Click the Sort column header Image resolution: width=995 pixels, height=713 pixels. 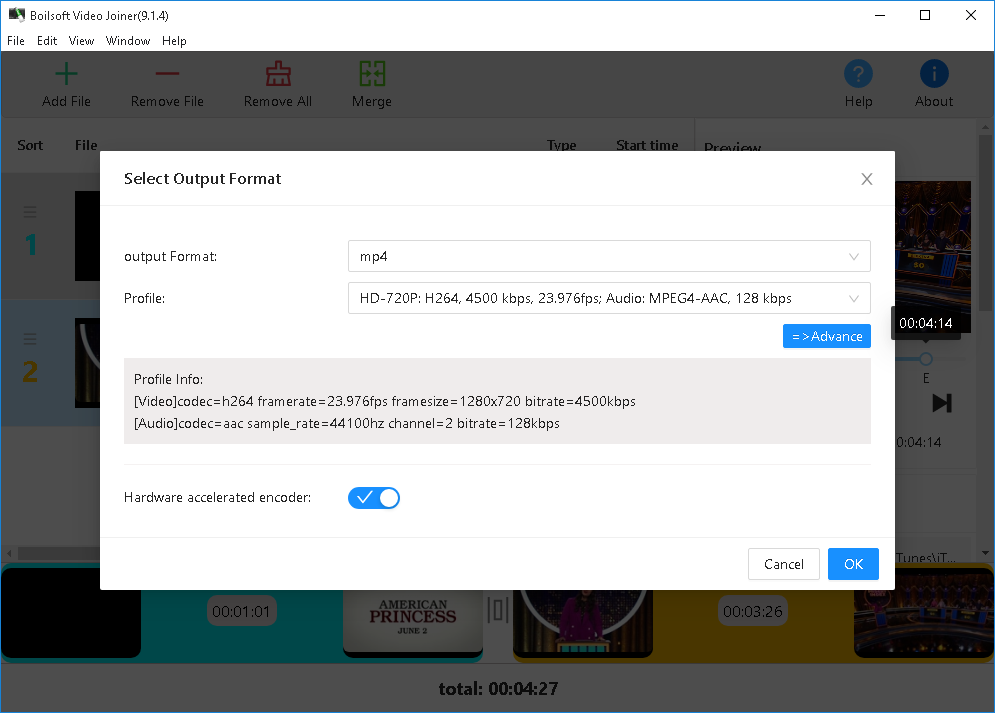pos(30,145)
